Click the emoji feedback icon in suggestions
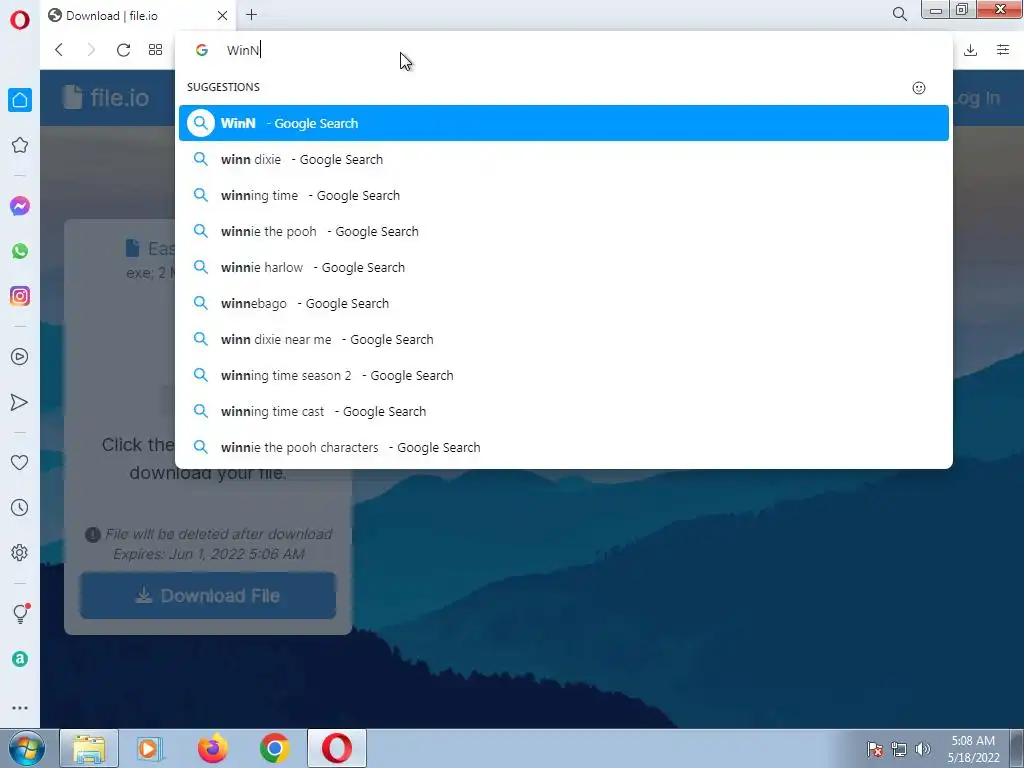Image resolution: width=1024 pixels, height=768 pixels. click(918, 88)
